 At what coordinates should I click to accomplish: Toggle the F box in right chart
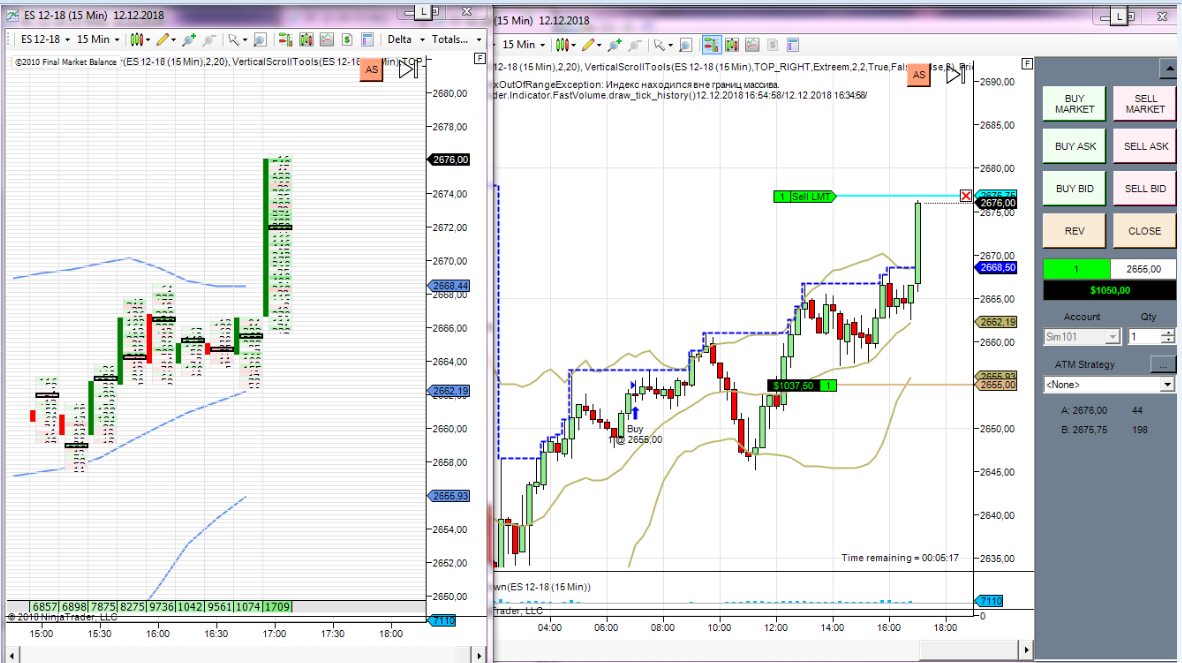[1027, 63]
